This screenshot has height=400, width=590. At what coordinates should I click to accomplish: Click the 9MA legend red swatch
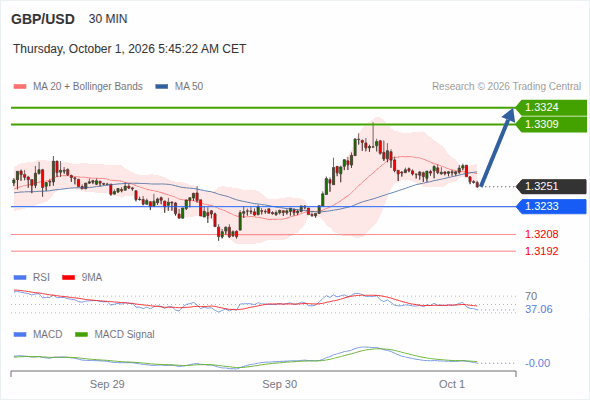click(68, 278)
